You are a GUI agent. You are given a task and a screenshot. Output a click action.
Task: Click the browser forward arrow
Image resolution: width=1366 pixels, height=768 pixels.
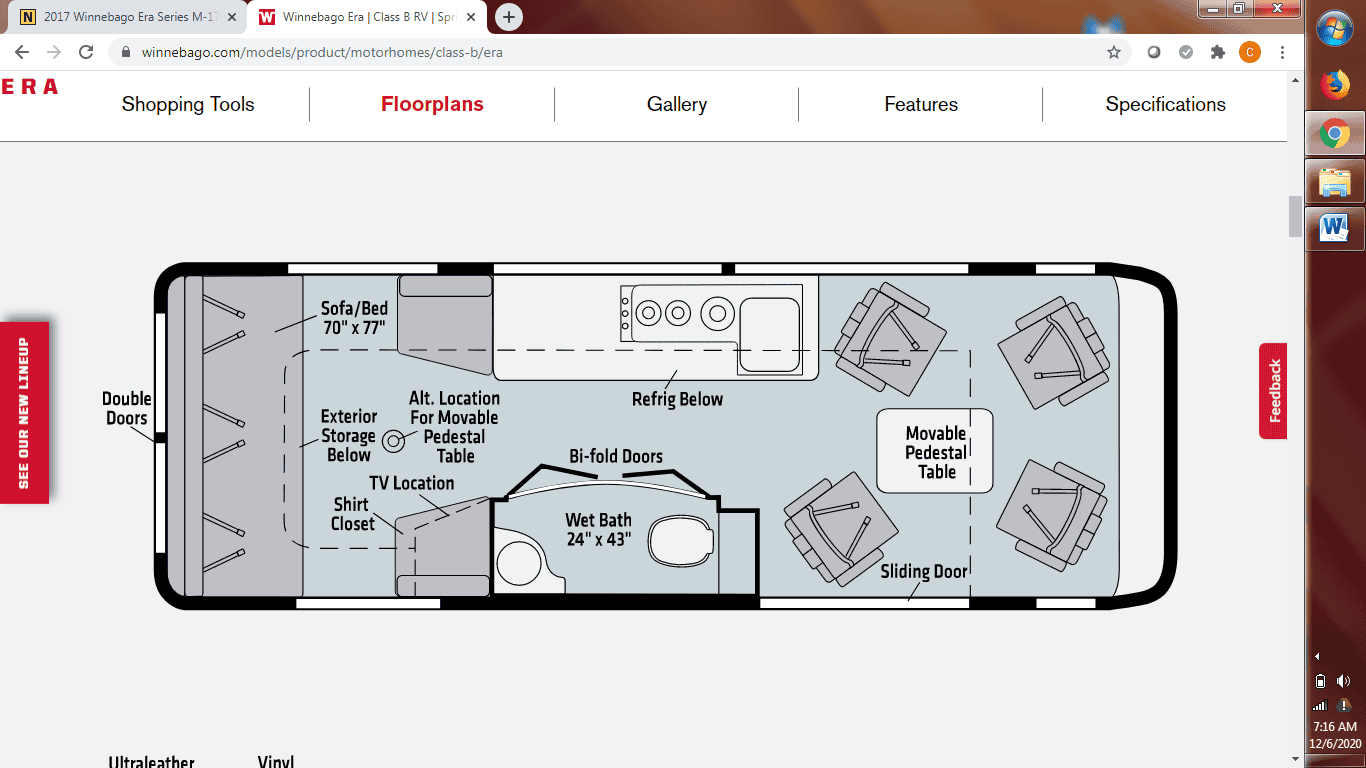[54, 52]
